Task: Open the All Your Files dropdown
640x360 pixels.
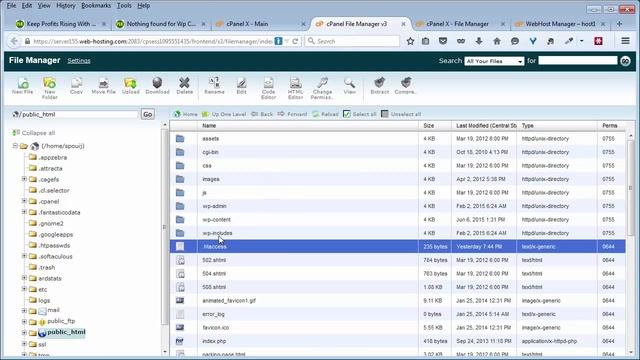Action: pyautogui.click(x=494, y=61)
